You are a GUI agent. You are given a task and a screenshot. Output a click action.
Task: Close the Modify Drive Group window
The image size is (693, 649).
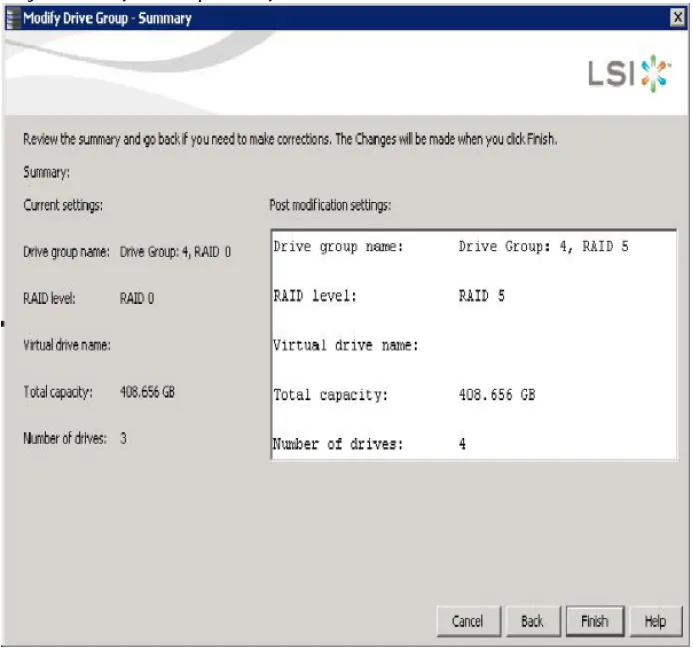click(x=679, y=18)
